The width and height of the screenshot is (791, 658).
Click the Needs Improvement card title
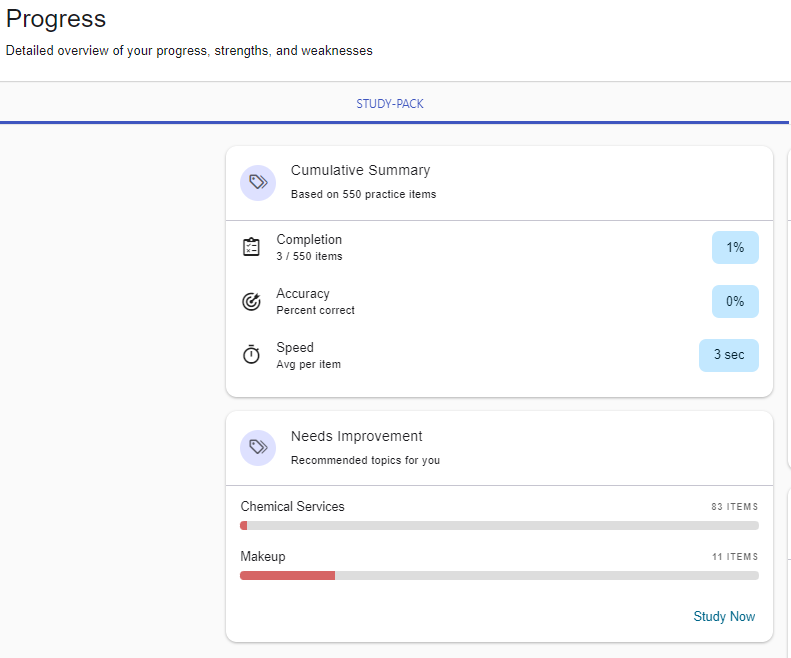coord(356,437)
